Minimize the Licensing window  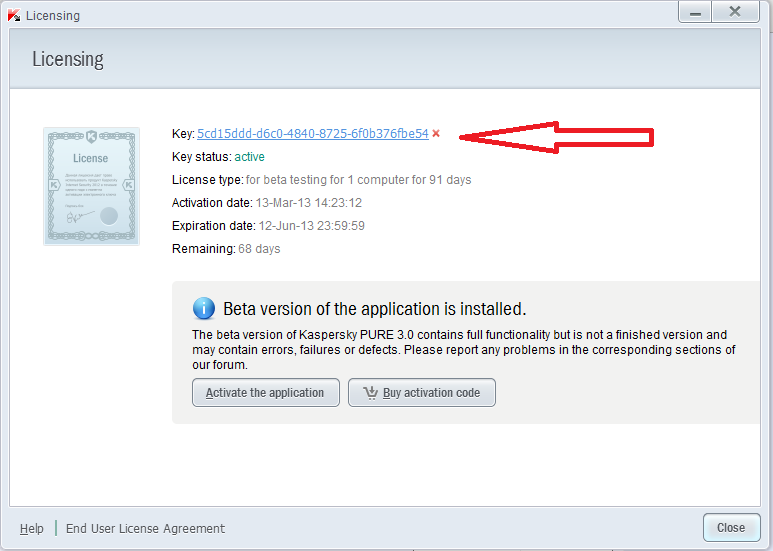[x=695, y=13]
